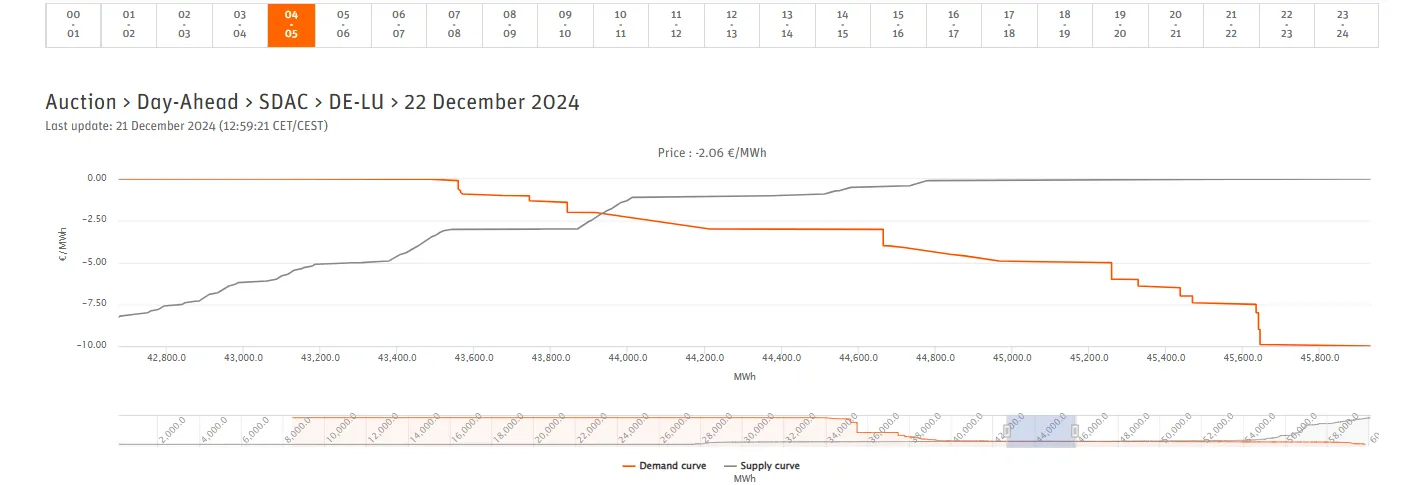Switch to the 12-13 hour tab

point(732,25)
